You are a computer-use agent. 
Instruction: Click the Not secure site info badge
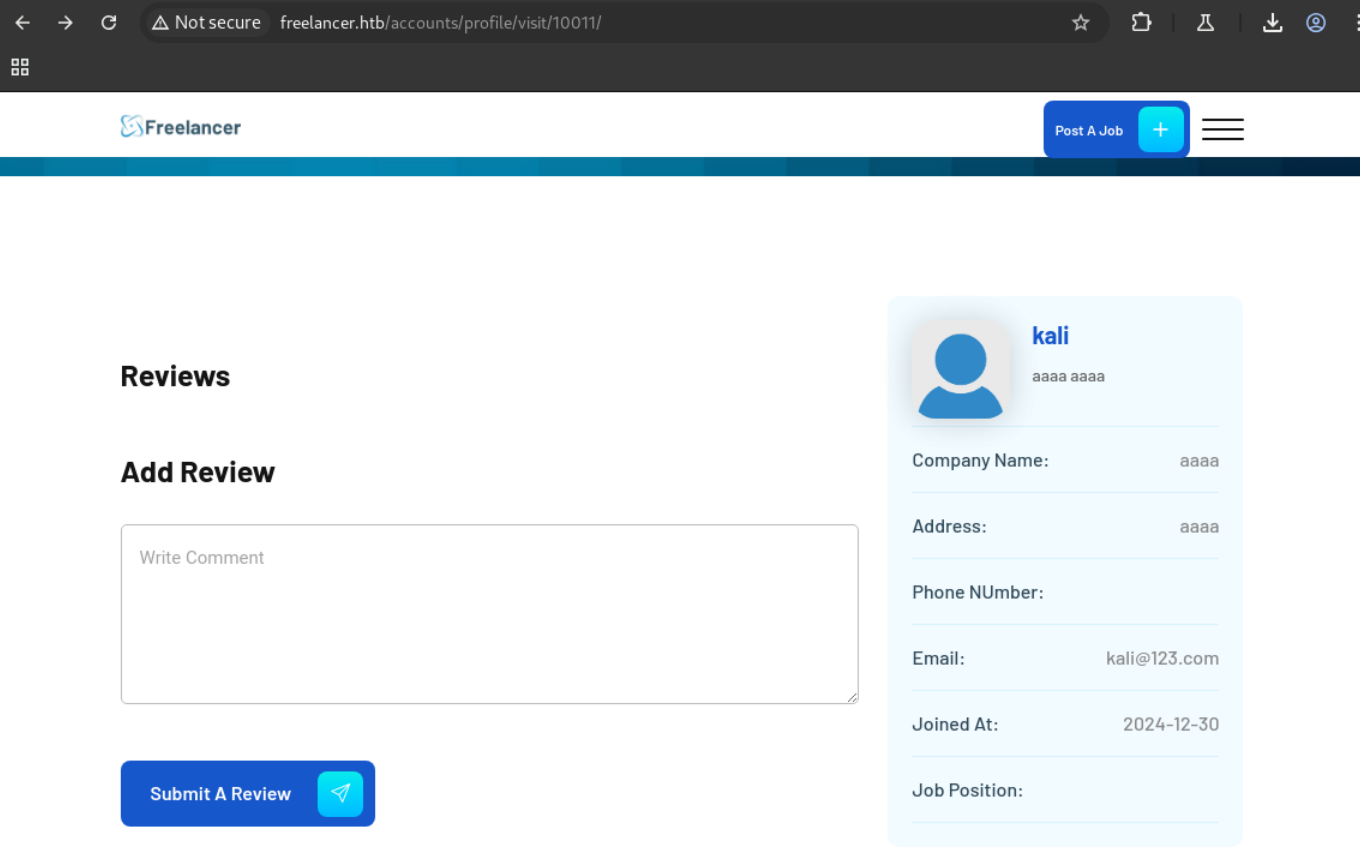tap(207, 22)
